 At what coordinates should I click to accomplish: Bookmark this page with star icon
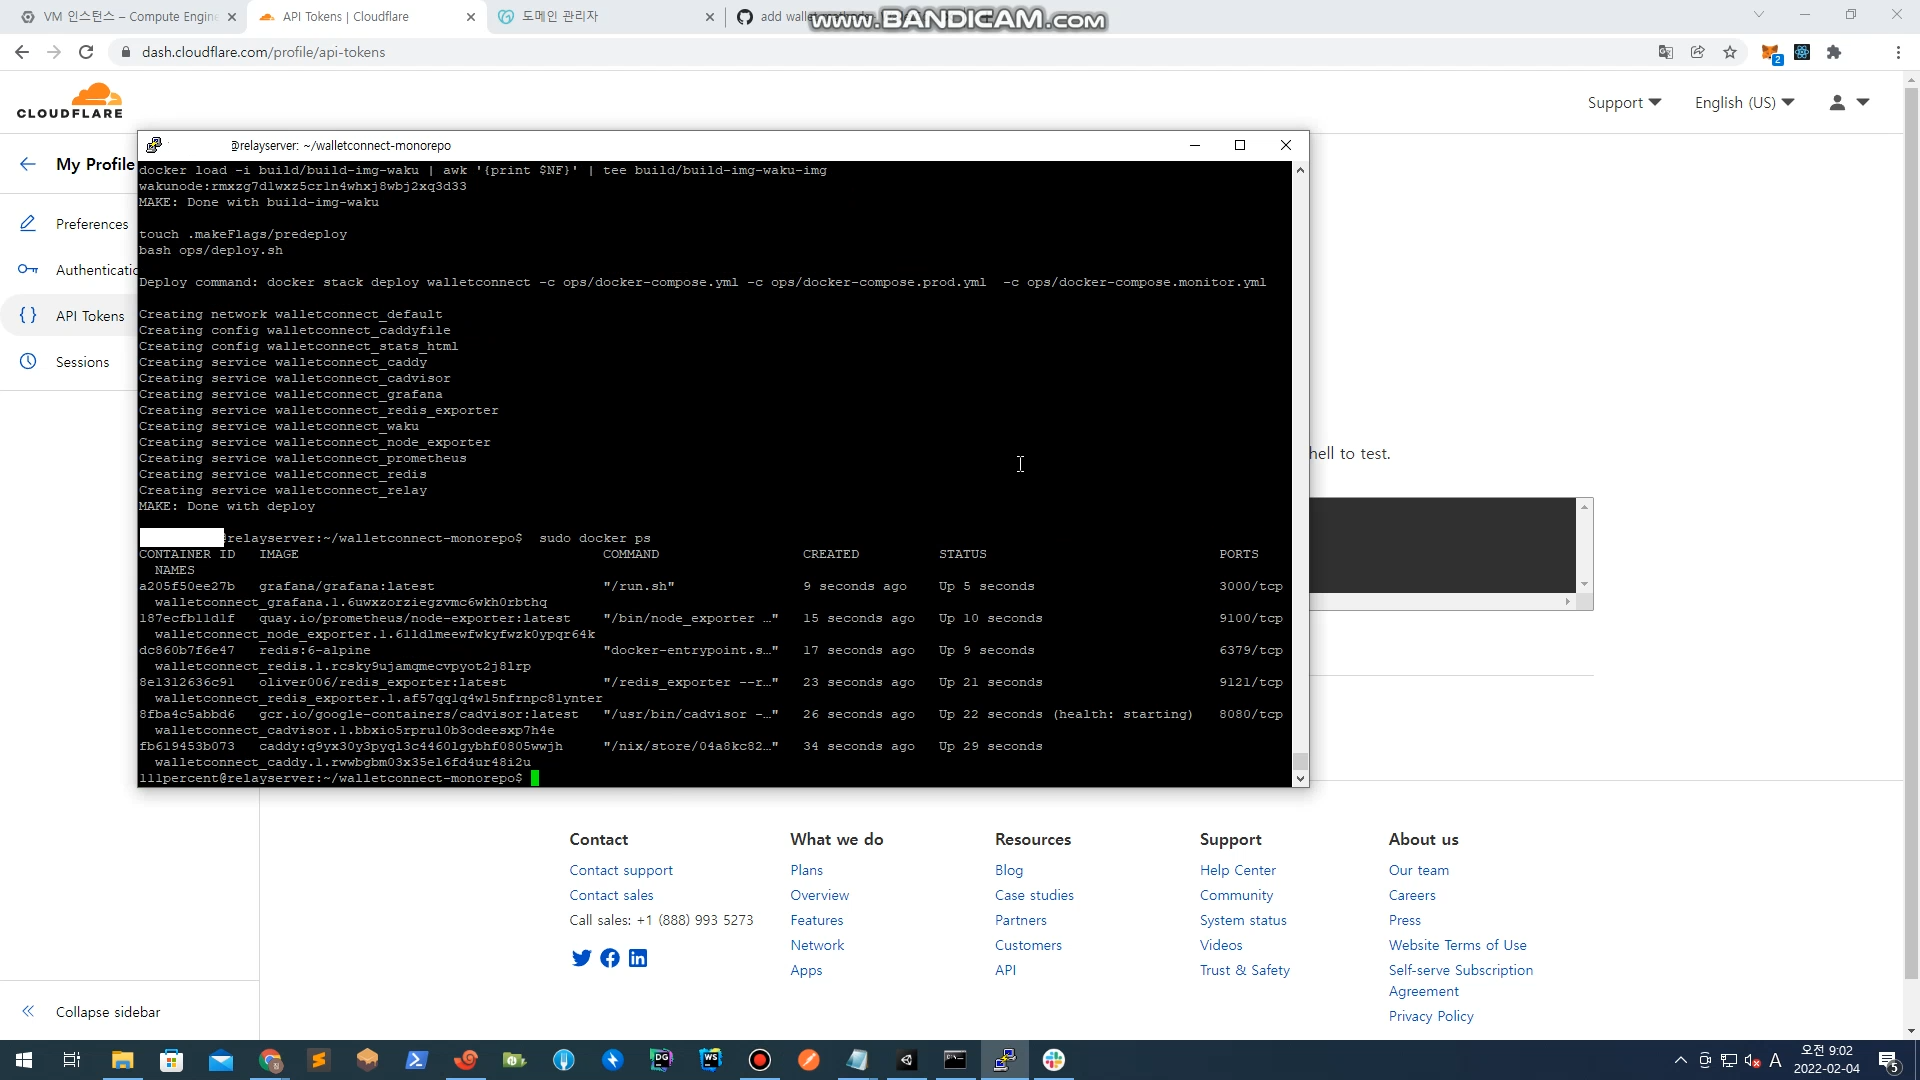click(1730, 52)
